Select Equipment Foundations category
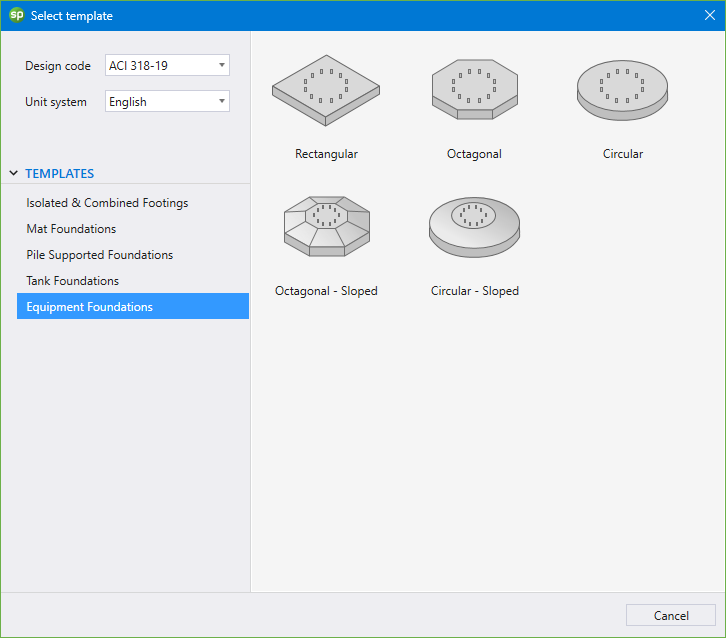The width and height of the screenshot is (726, 638). pyautogui.click(x=90, y=307)
